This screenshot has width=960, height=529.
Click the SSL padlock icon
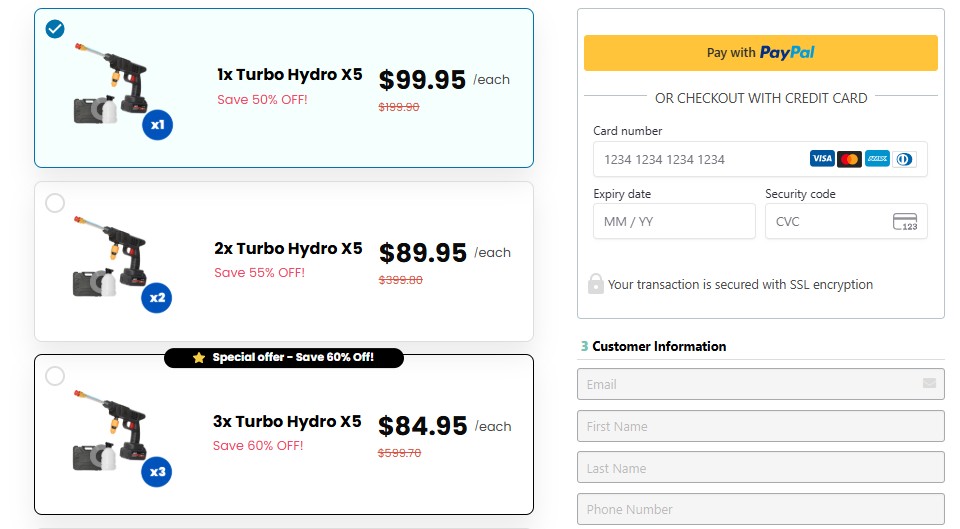[x=595, y=284]
